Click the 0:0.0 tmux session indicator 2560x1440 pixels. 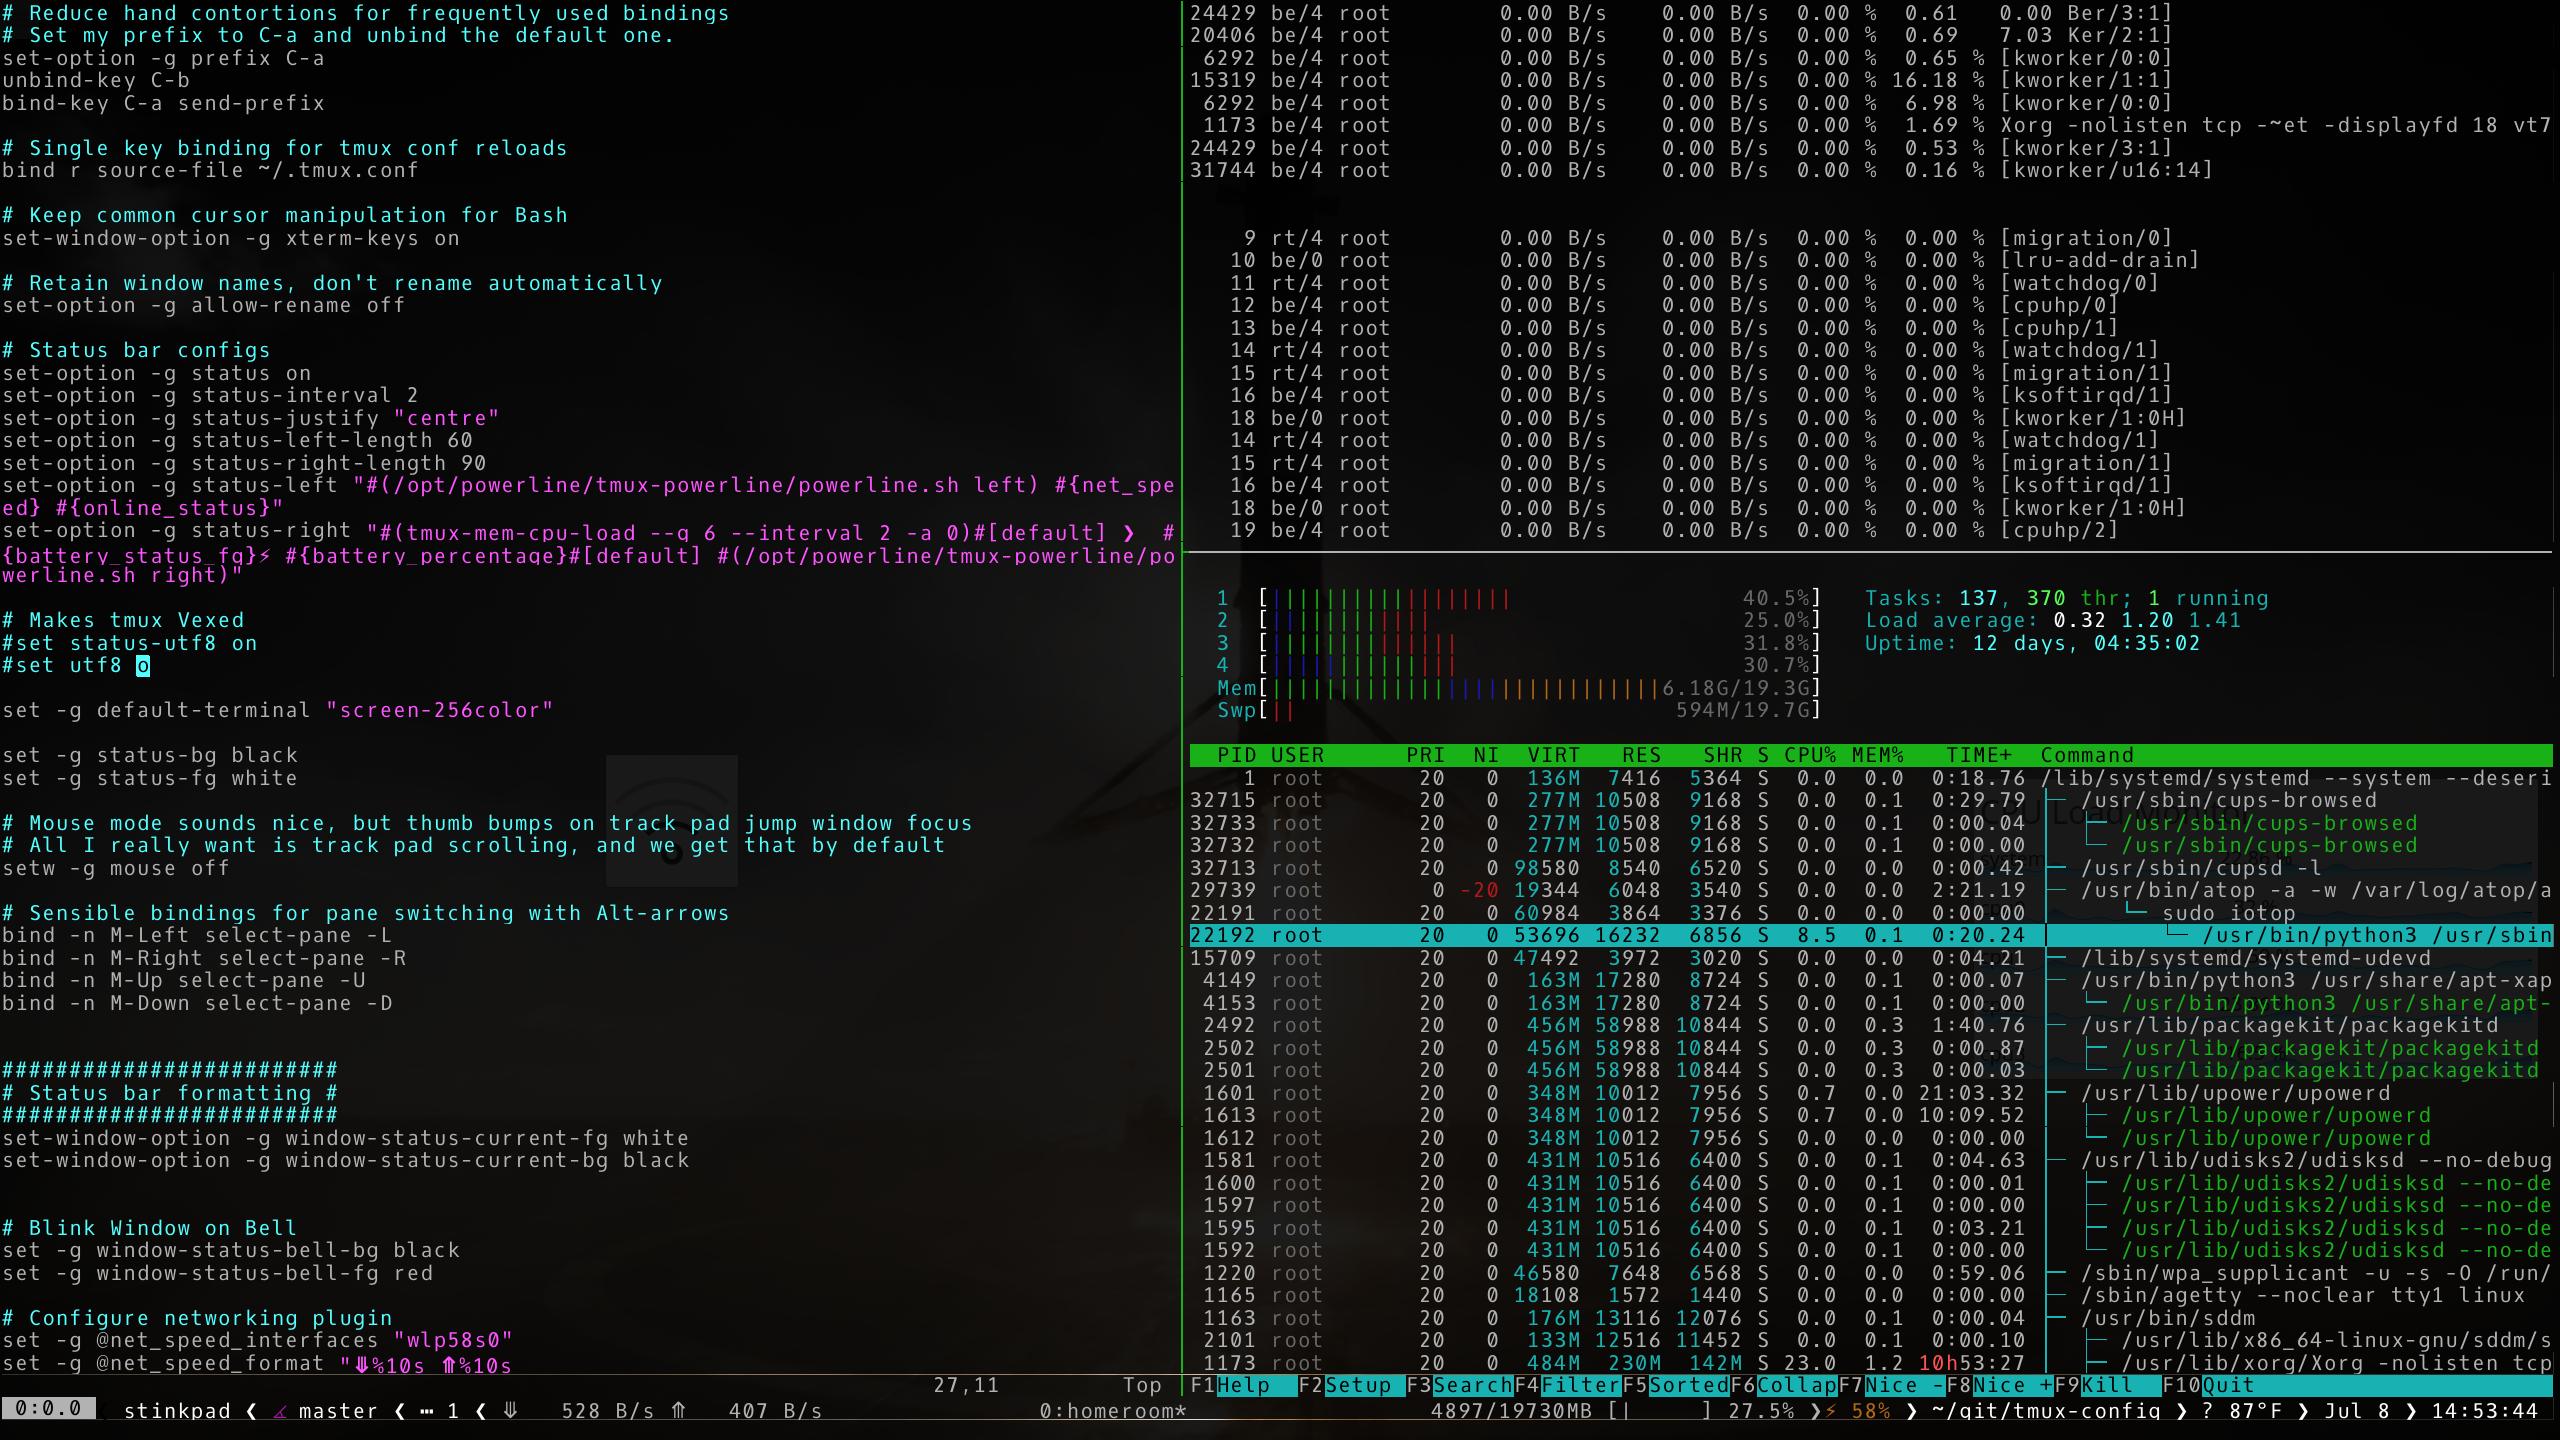[48, 1409]
